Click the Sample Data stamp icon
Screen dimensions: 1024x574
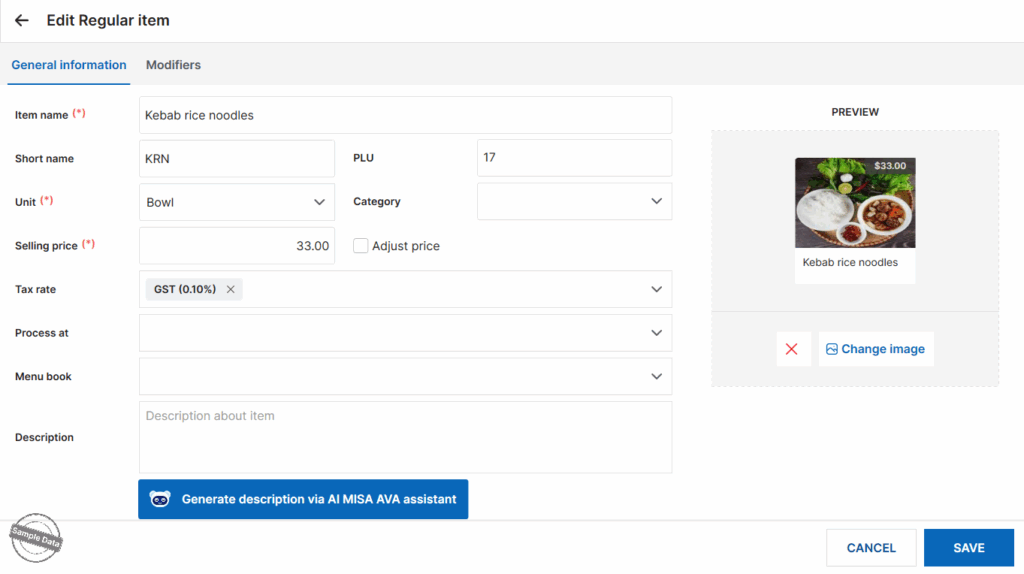coord(36,538)
